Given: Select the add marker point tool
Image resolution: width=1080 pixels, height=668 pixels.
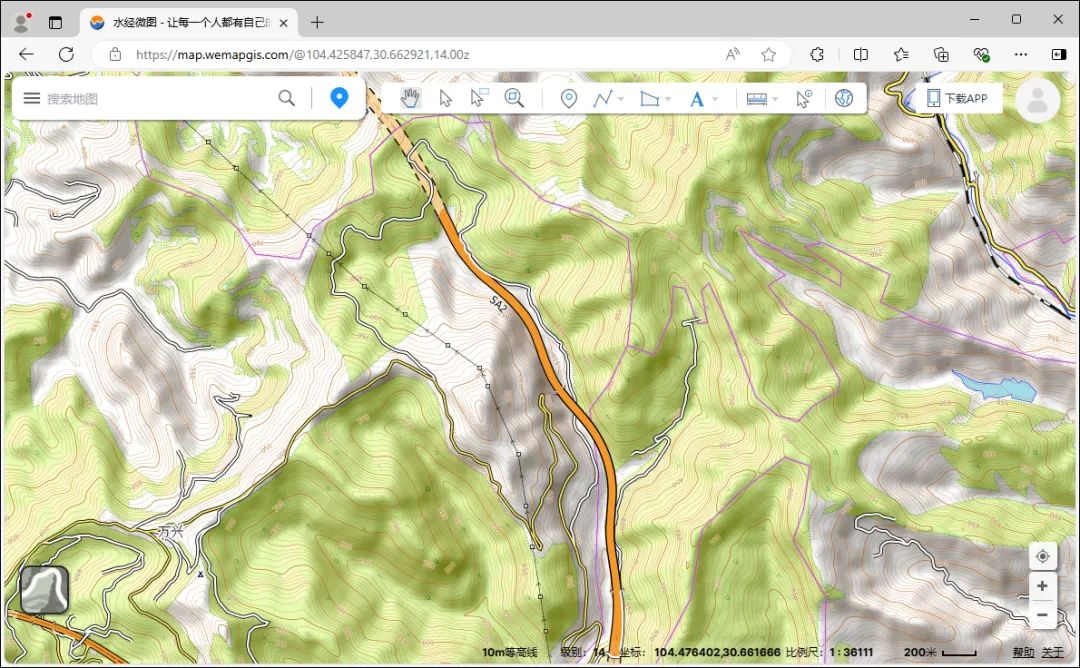Looking at the screenshot, I should 568,98.
